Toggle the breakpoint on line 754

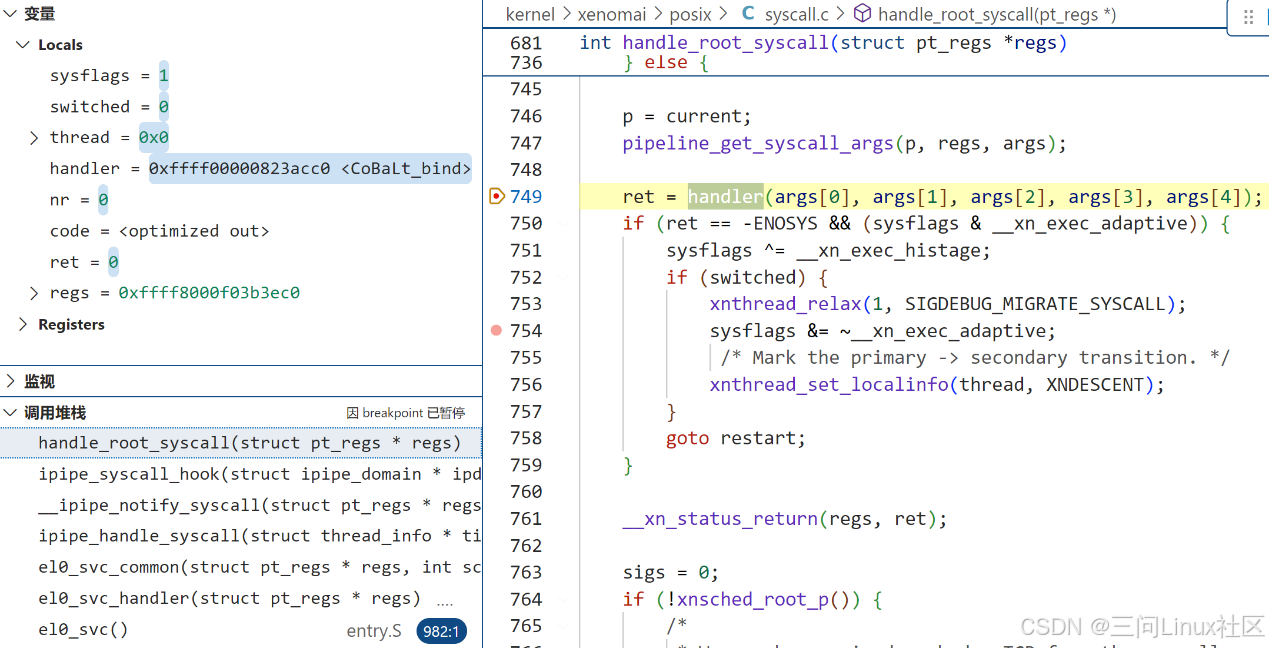click(496, 330)
